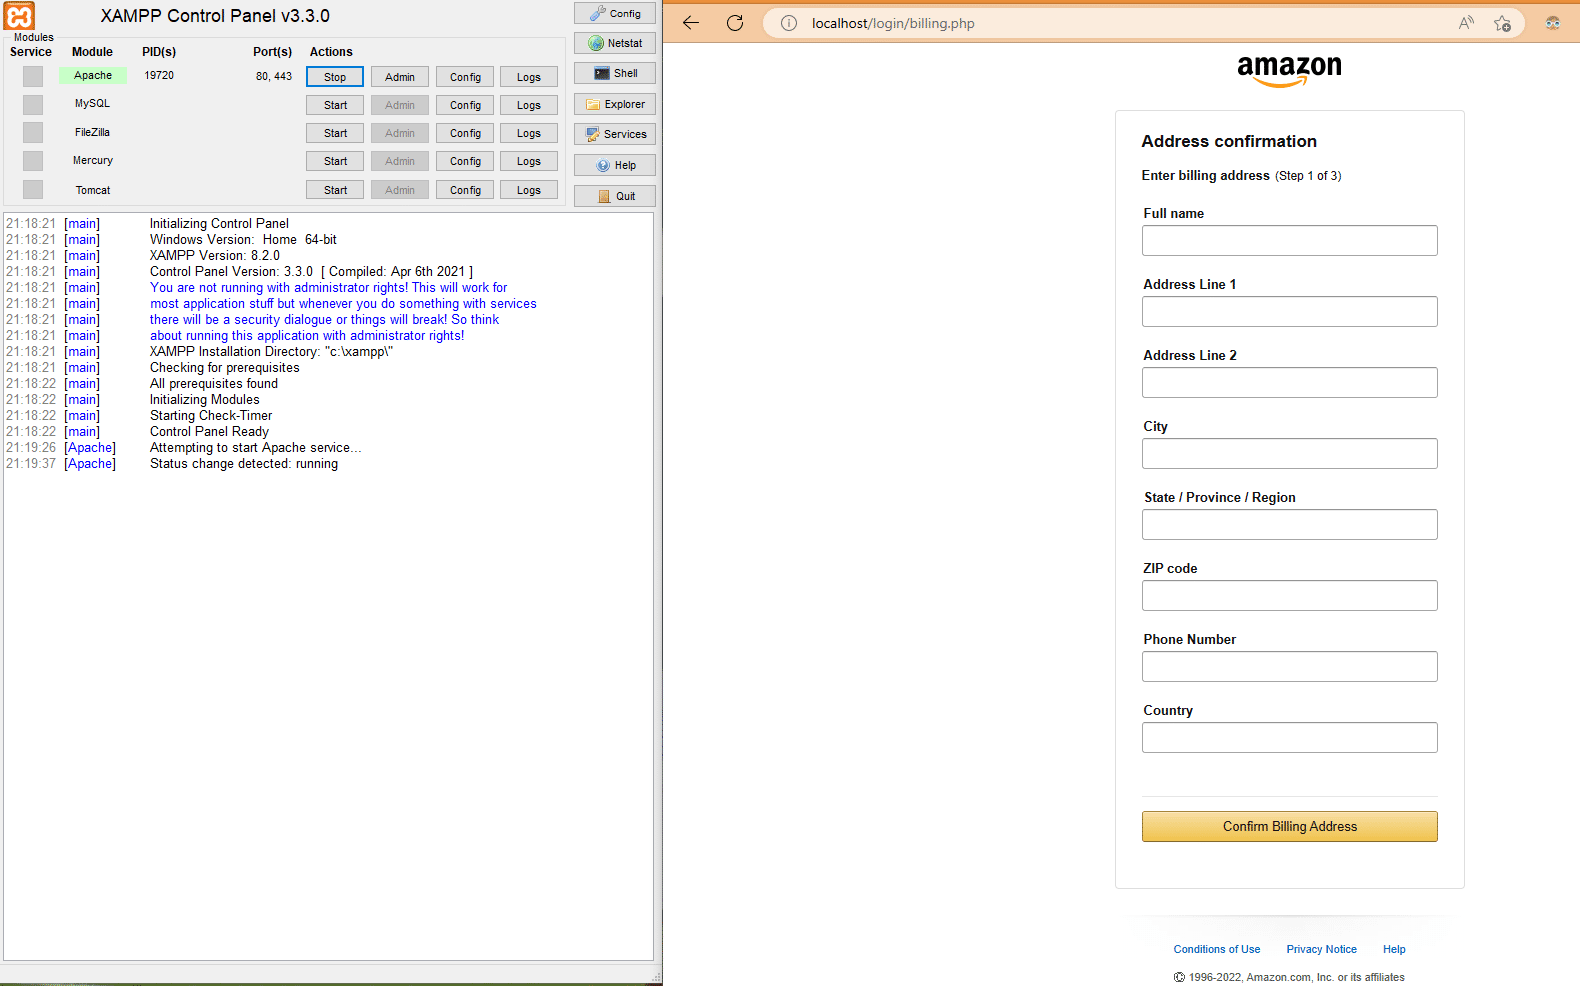Image resolution: width=1580 pixels, height=986 pixels.
Task: View Logs for the MySQL module
Action: 529,105
